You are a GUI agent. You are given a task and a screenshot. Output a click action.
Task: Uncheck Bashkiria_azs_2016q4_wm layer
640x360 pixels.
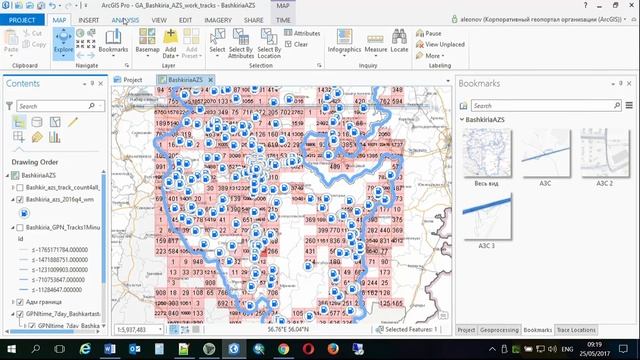tap(20, 200)
